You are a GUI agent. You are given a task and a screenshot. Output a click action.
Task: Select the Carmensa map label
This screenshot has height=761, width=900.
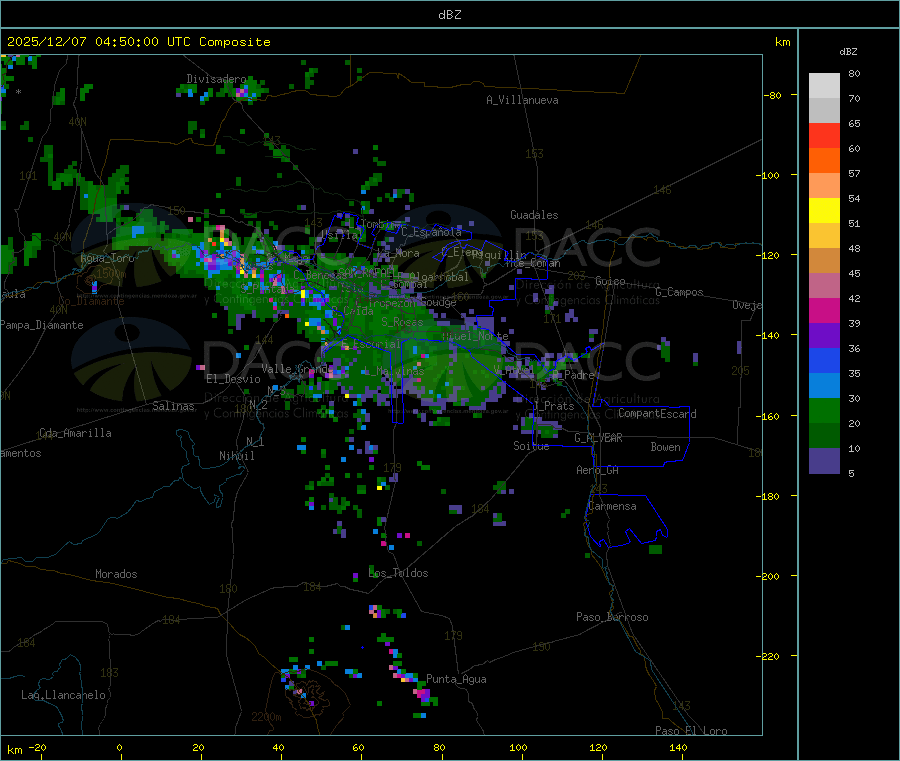click(x=612, y=506)
